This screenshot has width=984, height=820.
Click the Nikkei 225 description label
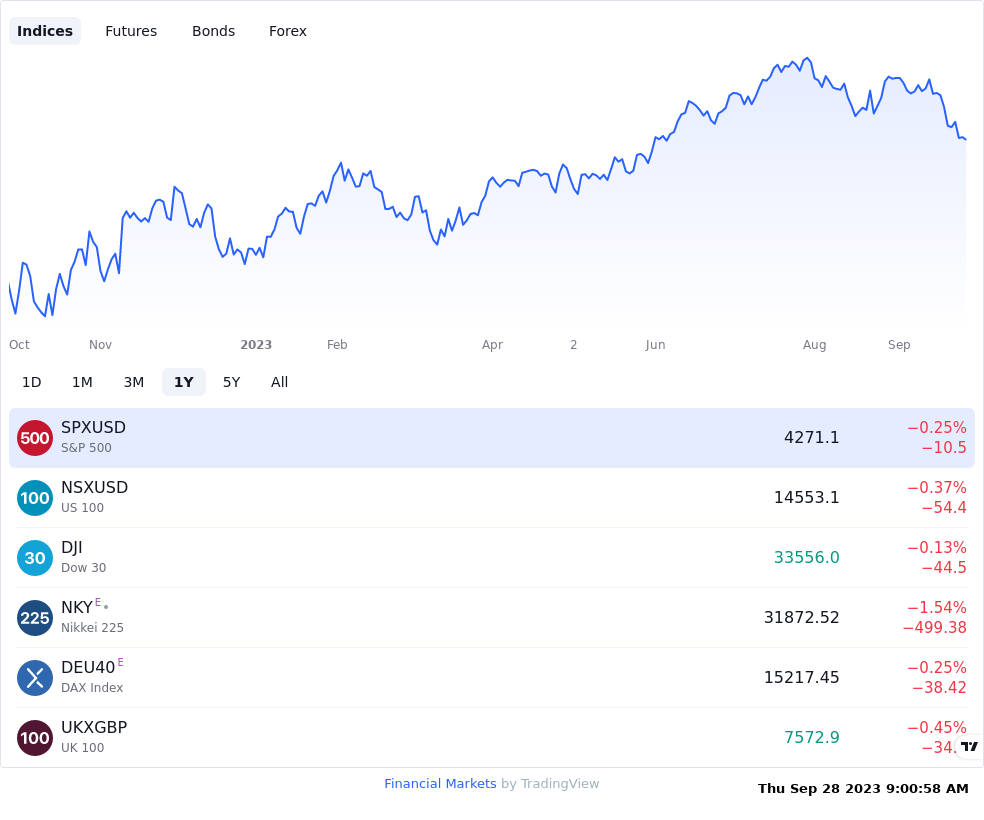(92, 627)
